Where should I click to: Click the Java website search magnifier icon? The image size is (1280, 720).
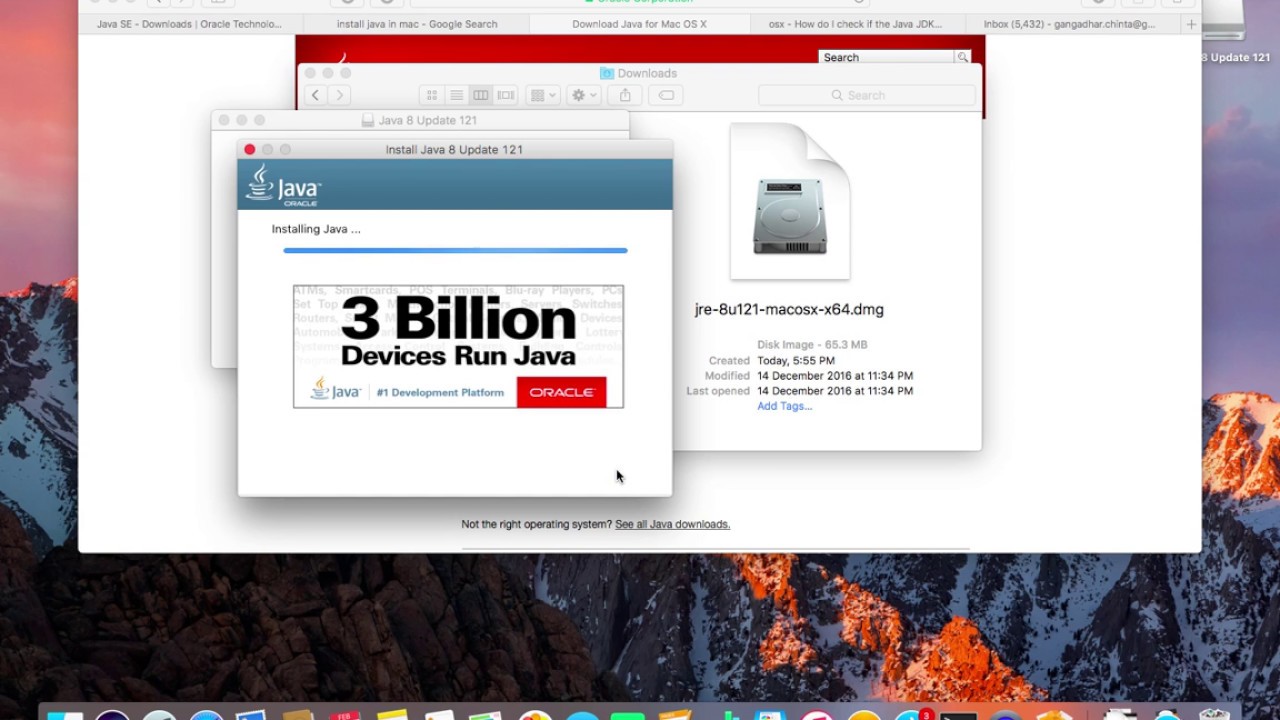click(962, 57)
